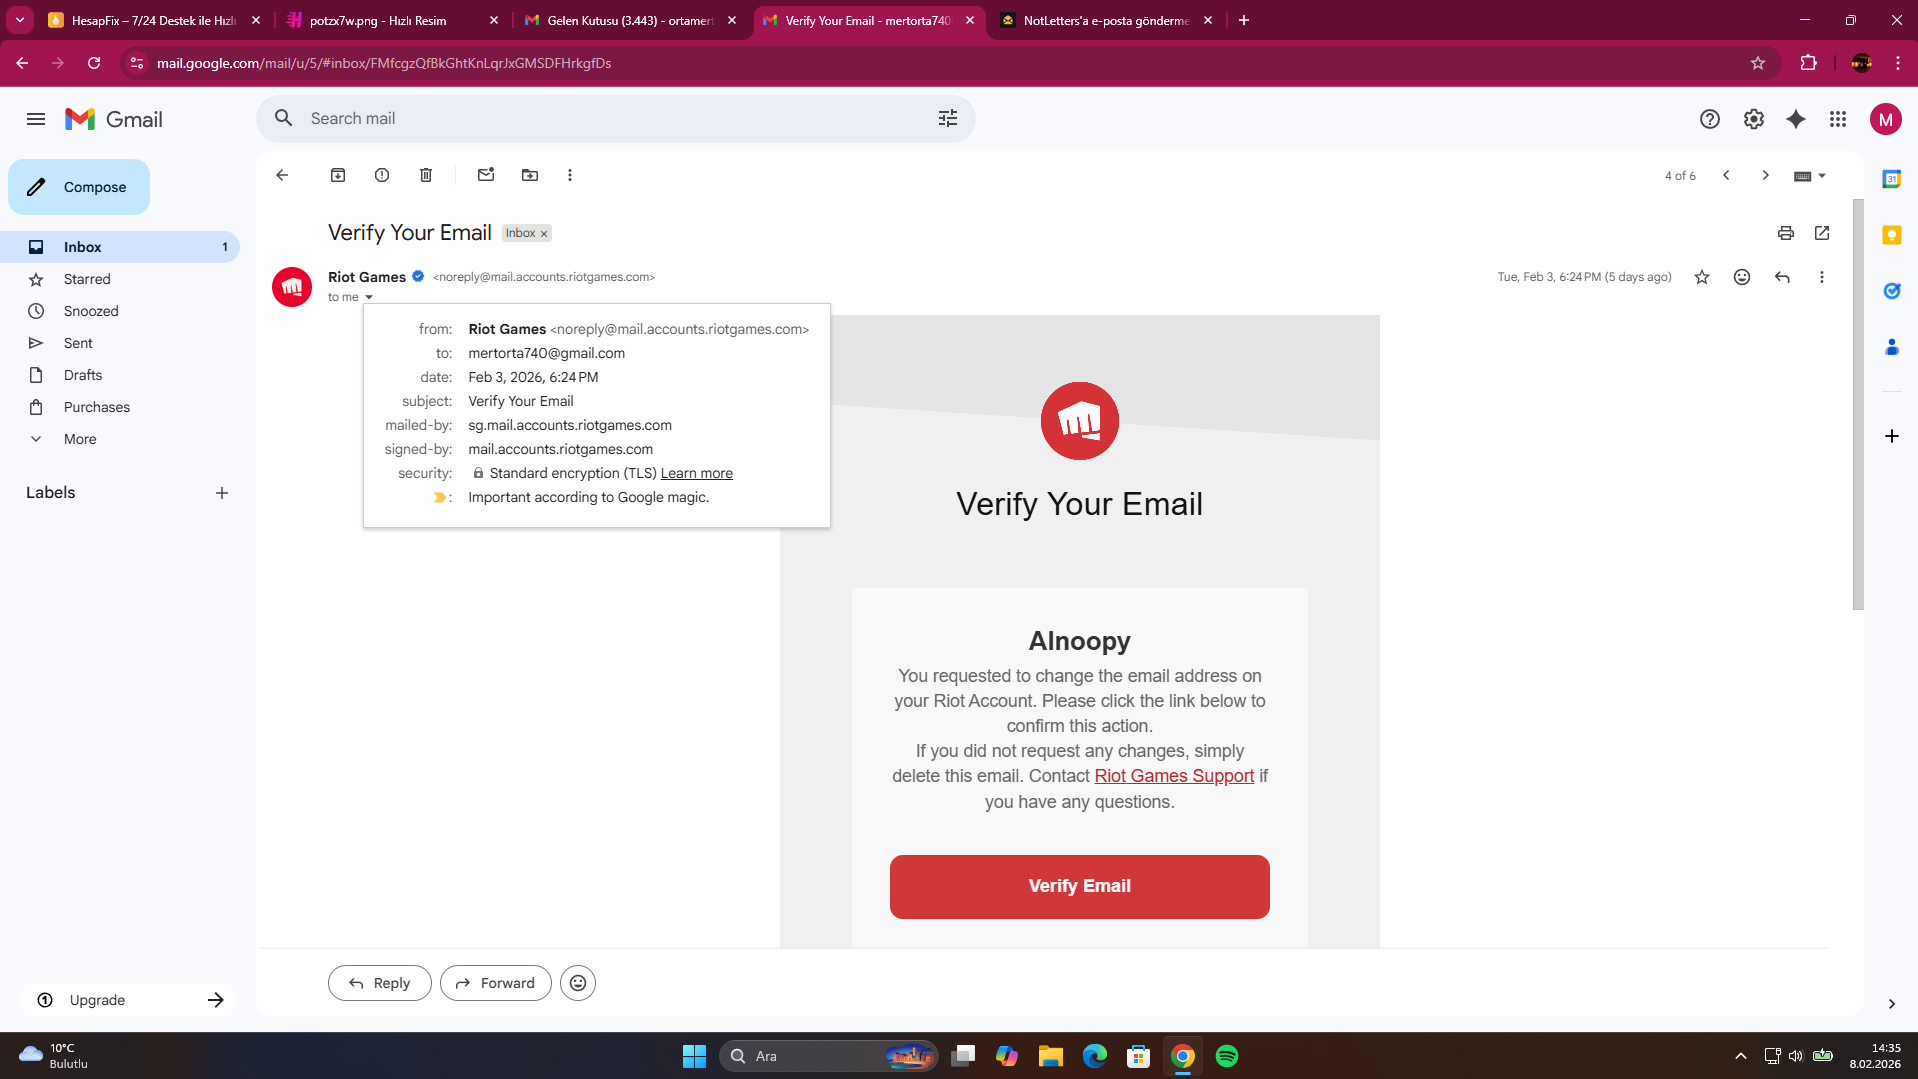Go to older email arrow
The width and height of the screenshot is (1918, 1079).
(1766, 175)
